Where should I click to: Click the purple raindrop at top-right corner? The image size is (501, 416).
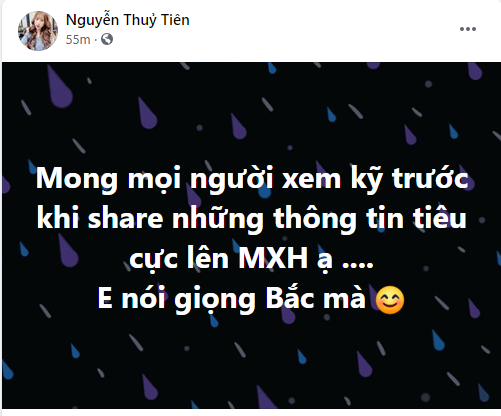tap(475, 71)
